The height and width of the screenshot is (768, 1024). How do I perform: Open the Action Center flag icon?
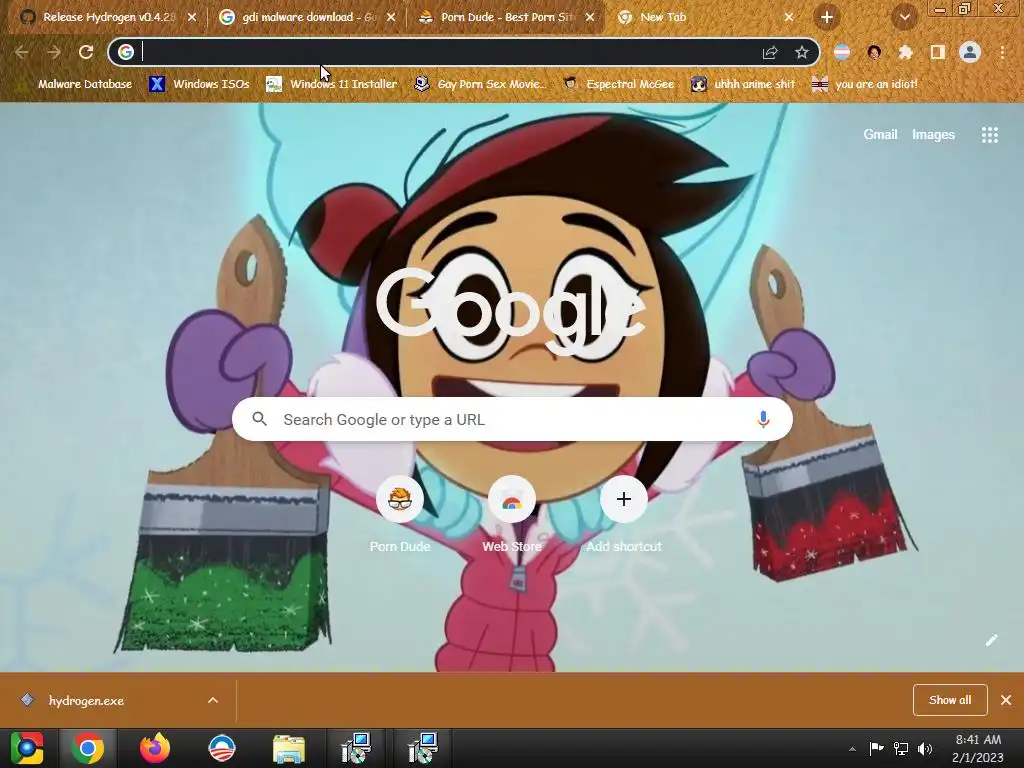876,749
